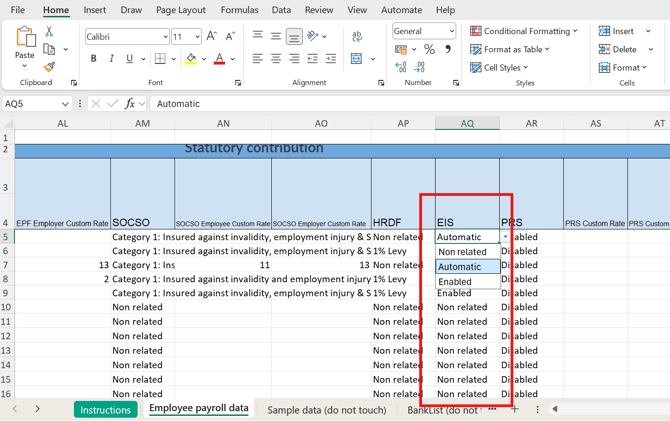Apply percent style
The width and height of the screenshot is (670, 421).
coord(429,50)
